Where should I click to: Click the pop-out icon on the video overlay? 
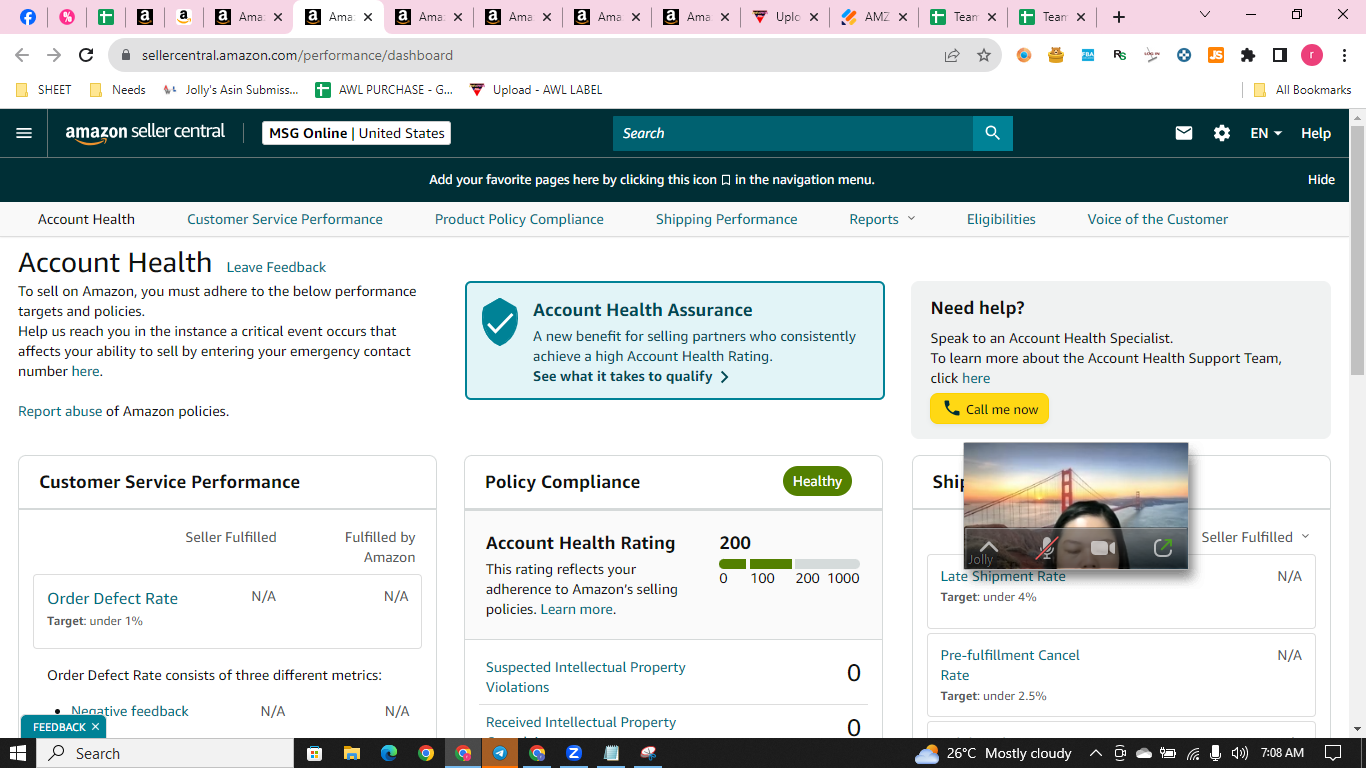coord(1162,548)
